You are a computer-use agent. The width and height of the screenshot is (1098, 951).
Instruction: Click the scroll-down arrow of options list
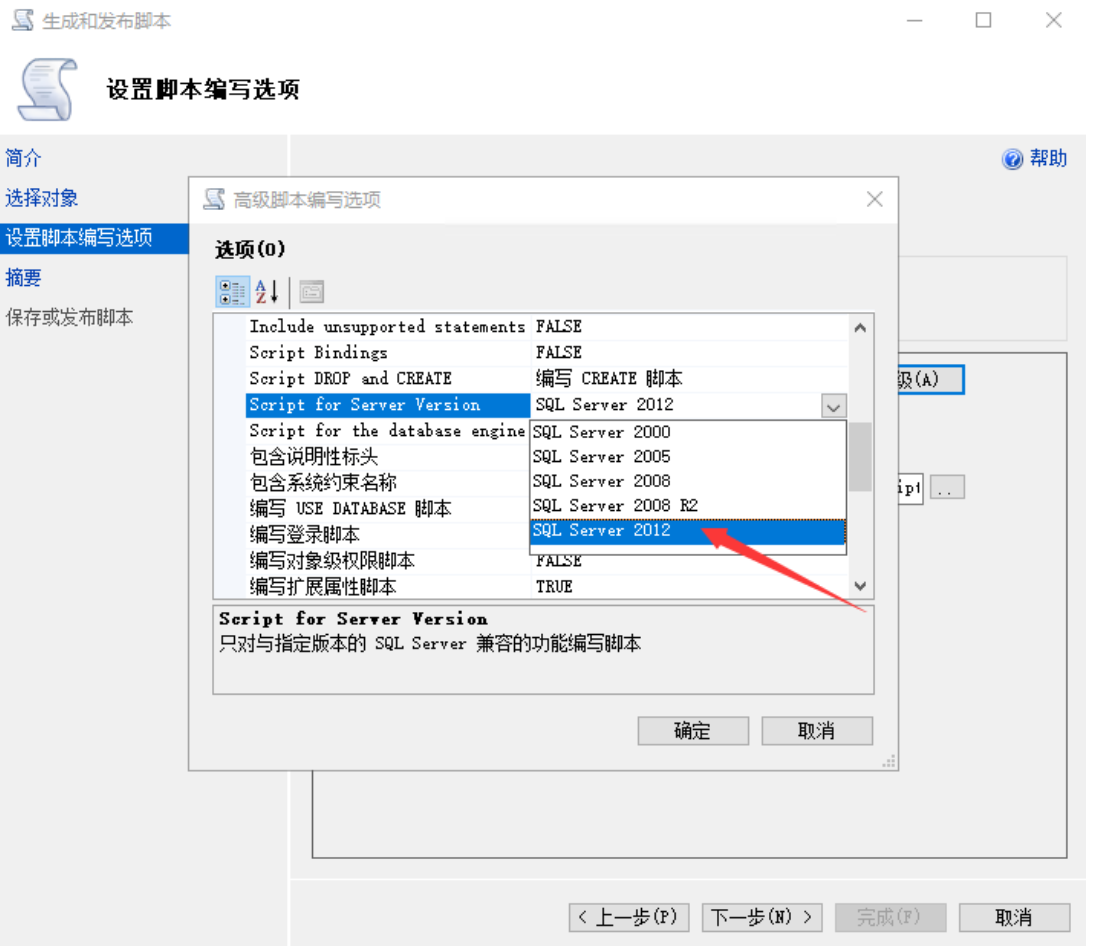click(859, 587)
